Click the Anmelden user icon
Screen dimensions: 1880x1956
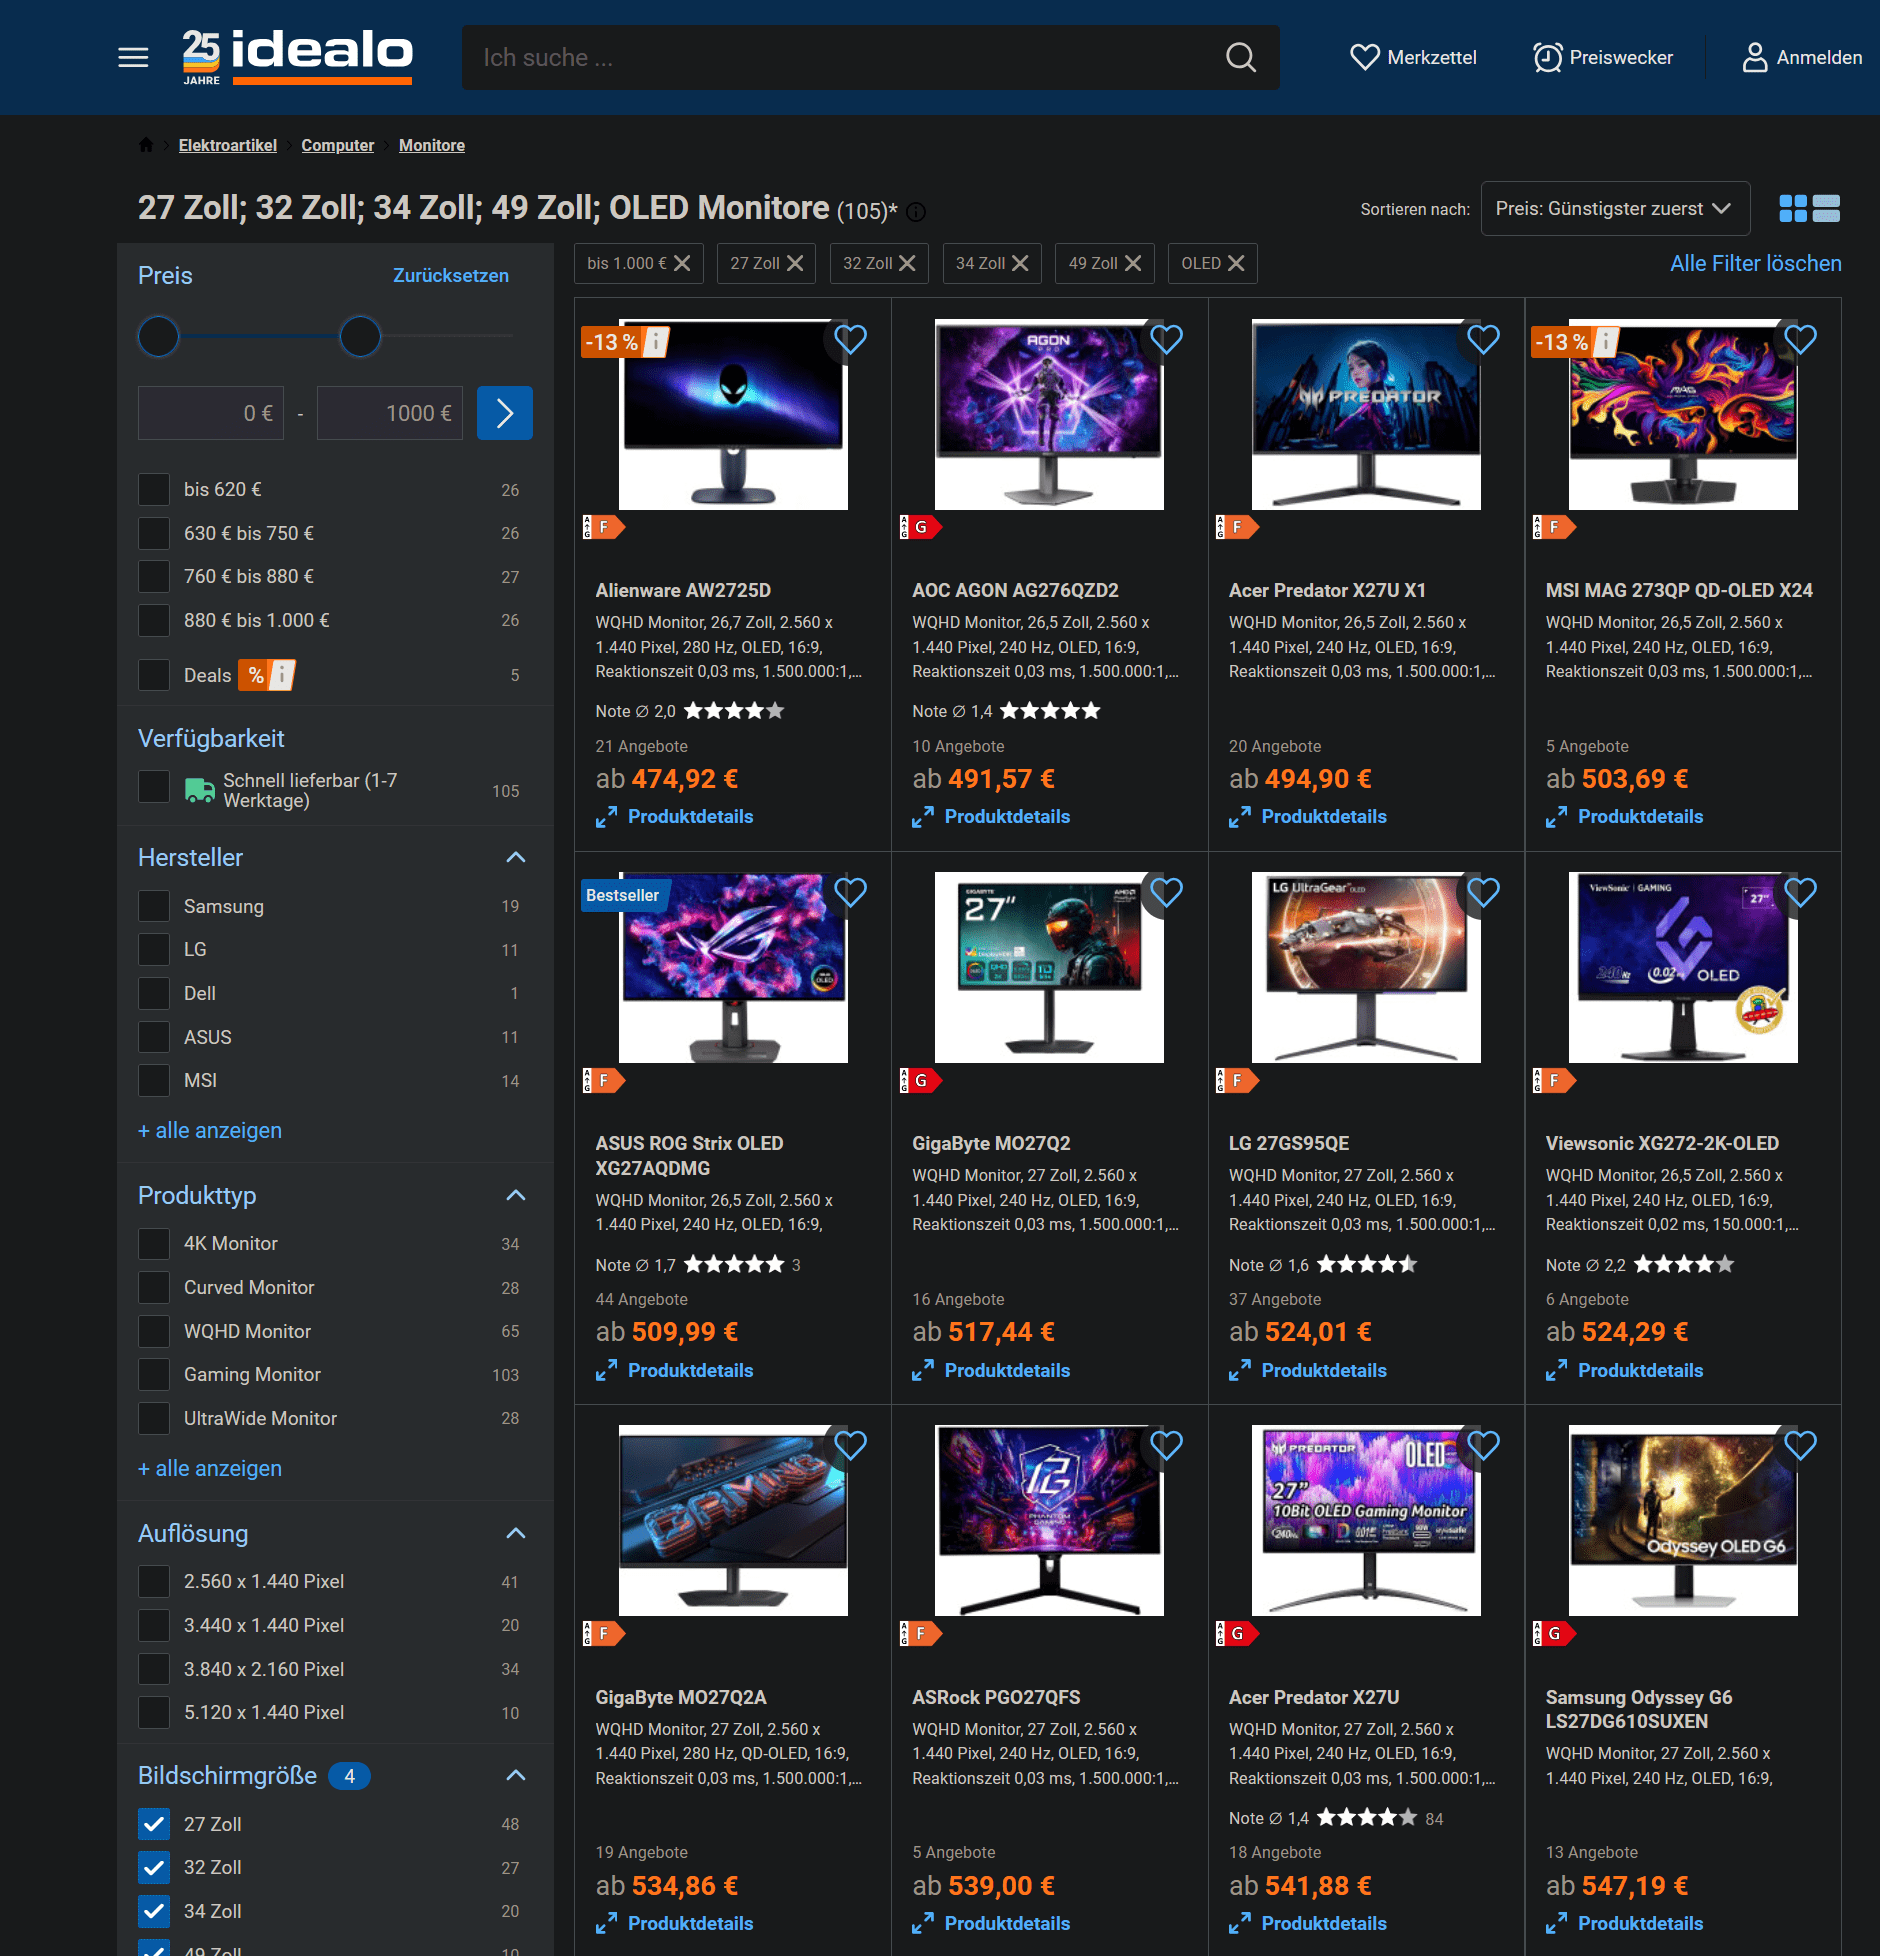[x=1754, y=57]
